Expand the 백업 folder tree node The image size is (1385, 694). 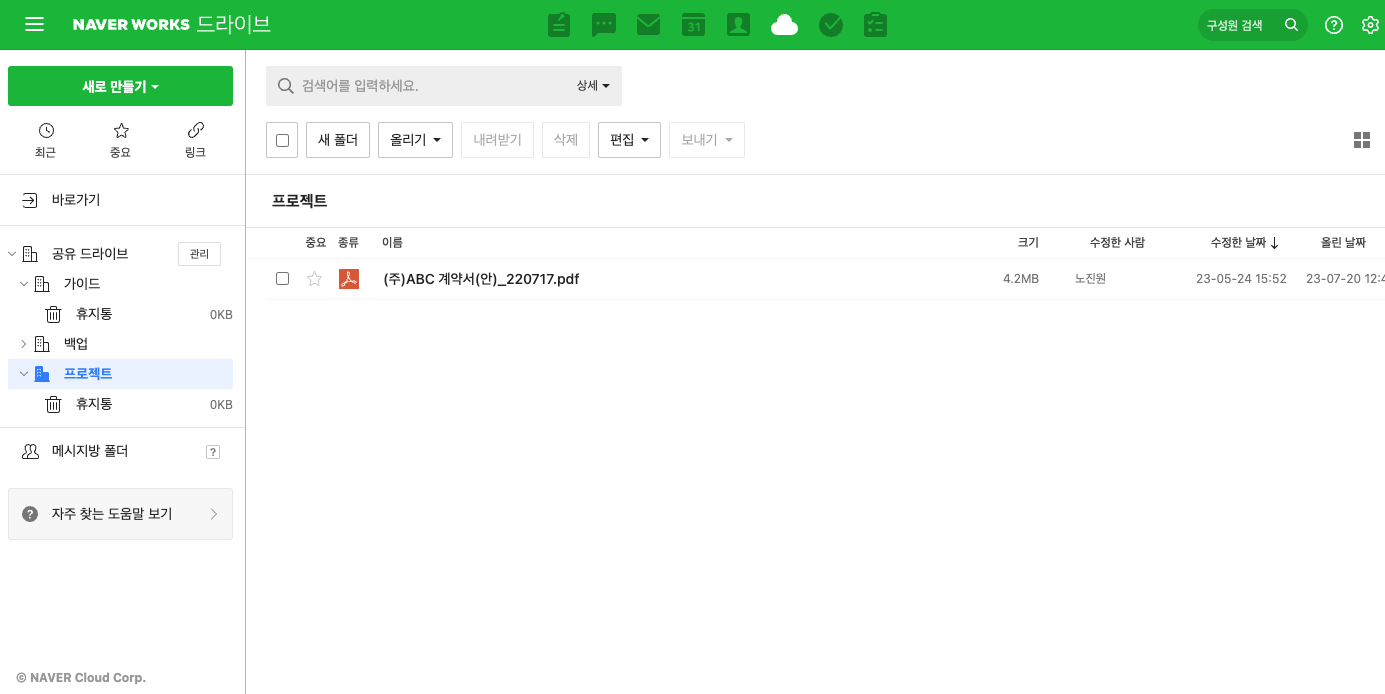(x=24, y=344)
